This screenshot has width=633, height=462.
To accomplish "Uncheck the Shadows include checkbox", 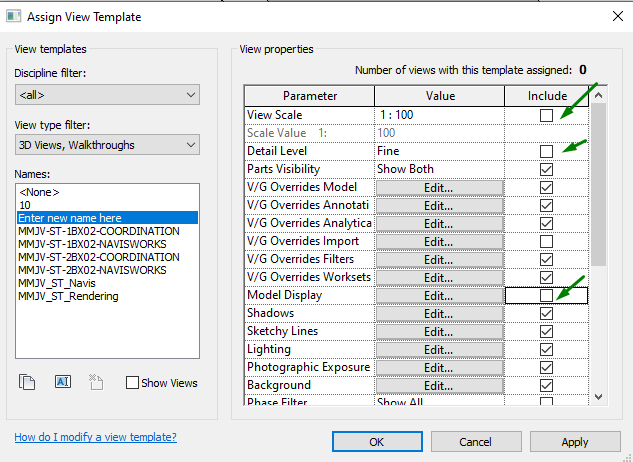I will (546, 313).
